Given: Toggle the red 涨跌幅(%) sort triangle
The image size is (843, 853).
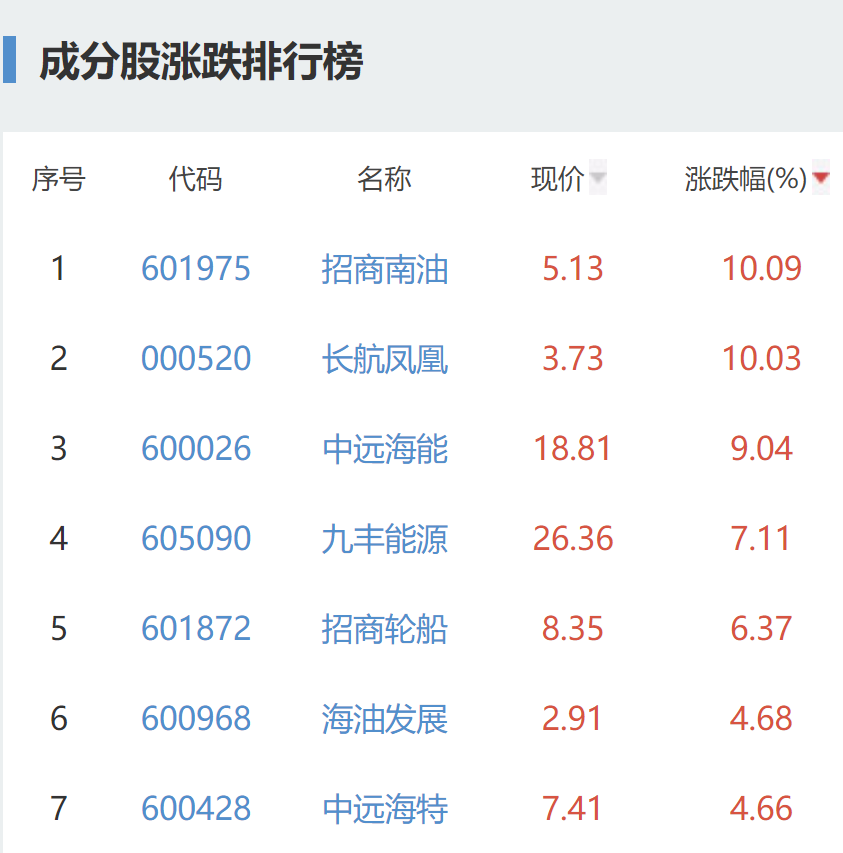Looking at the screenshot, I should 819,179.
